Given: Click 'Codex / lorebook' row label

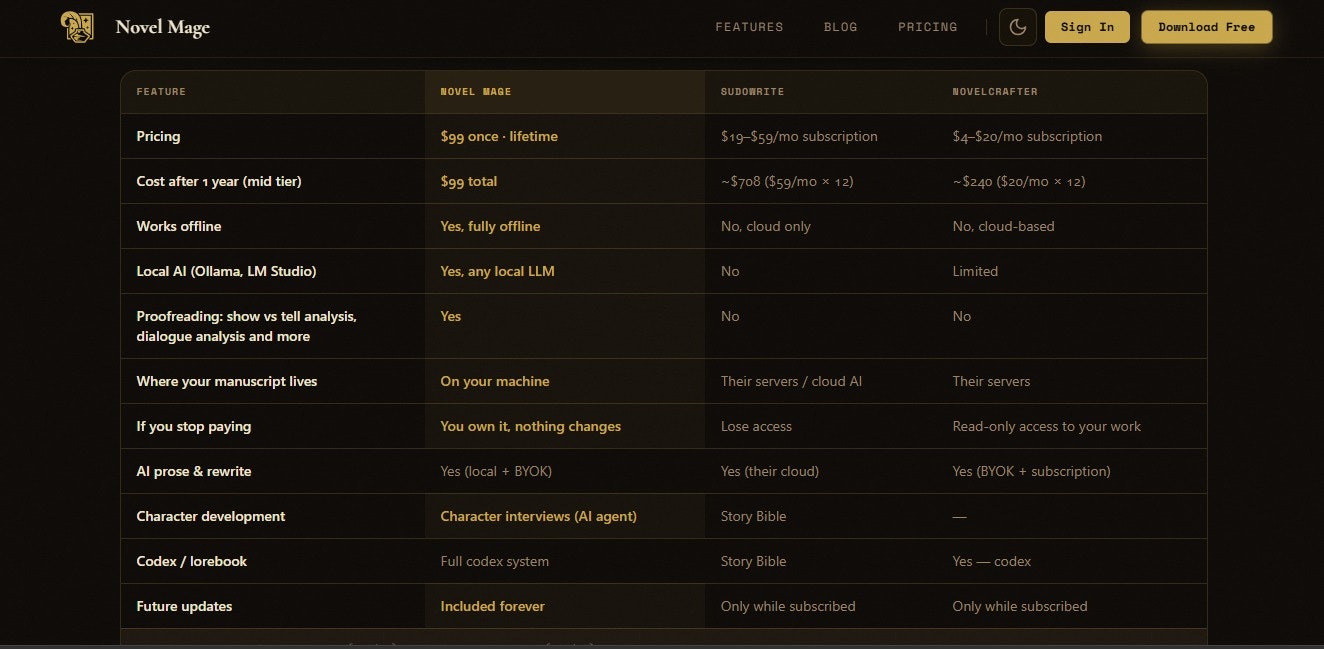Looking at the screenshot, I should pyautogui.click(x=192, y=561).
